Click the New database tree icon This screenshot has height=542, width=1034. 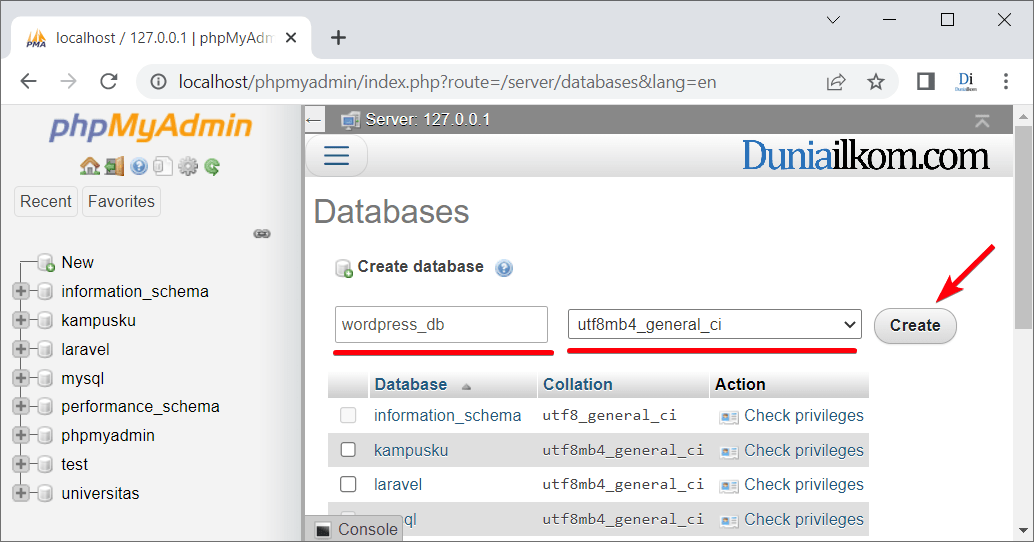(x=46, y=263)
